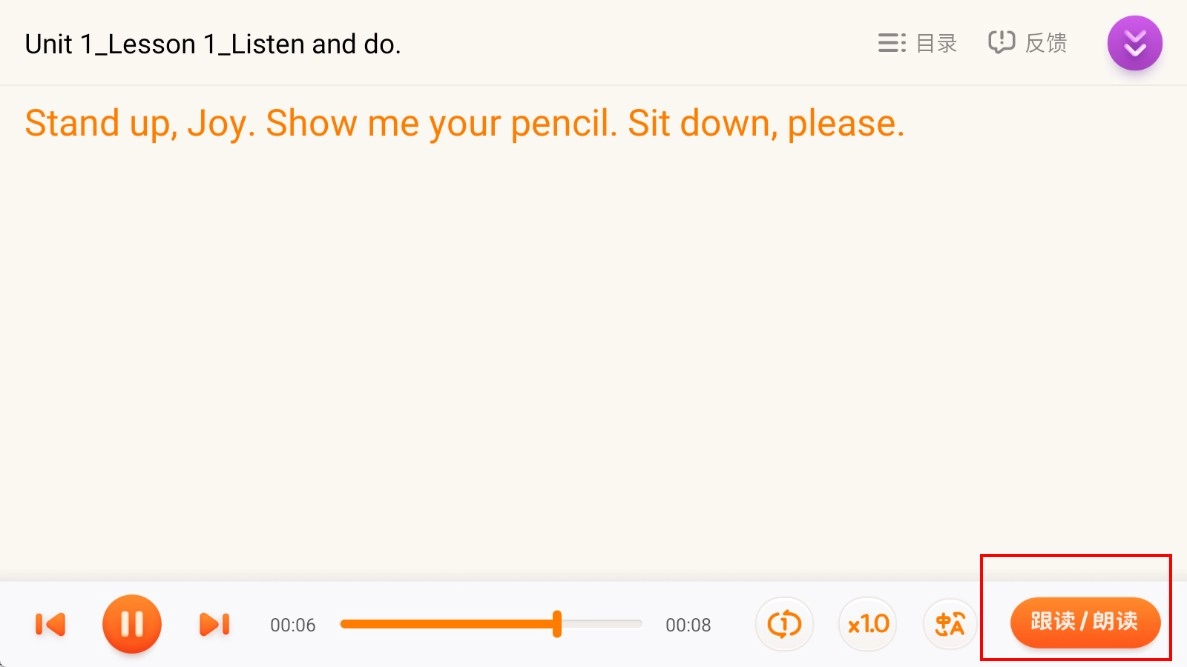Open the 反馈 menu text label
Screen dimensions: 1187x667
[1046, 43]
